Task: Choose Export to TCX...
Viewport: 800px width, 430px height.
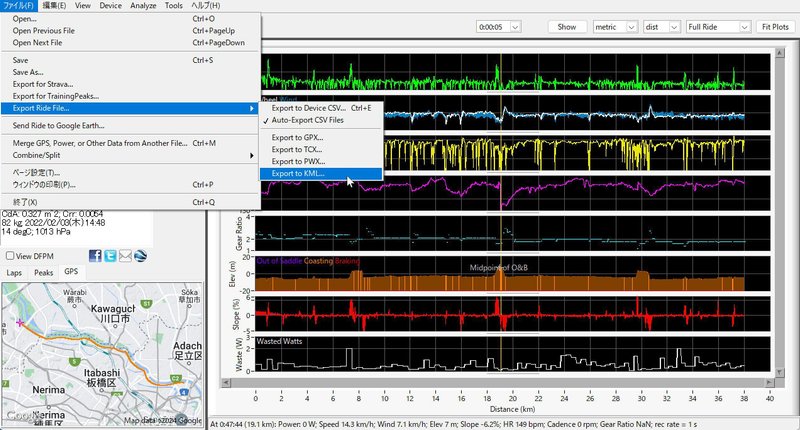Action: point(321,149)
